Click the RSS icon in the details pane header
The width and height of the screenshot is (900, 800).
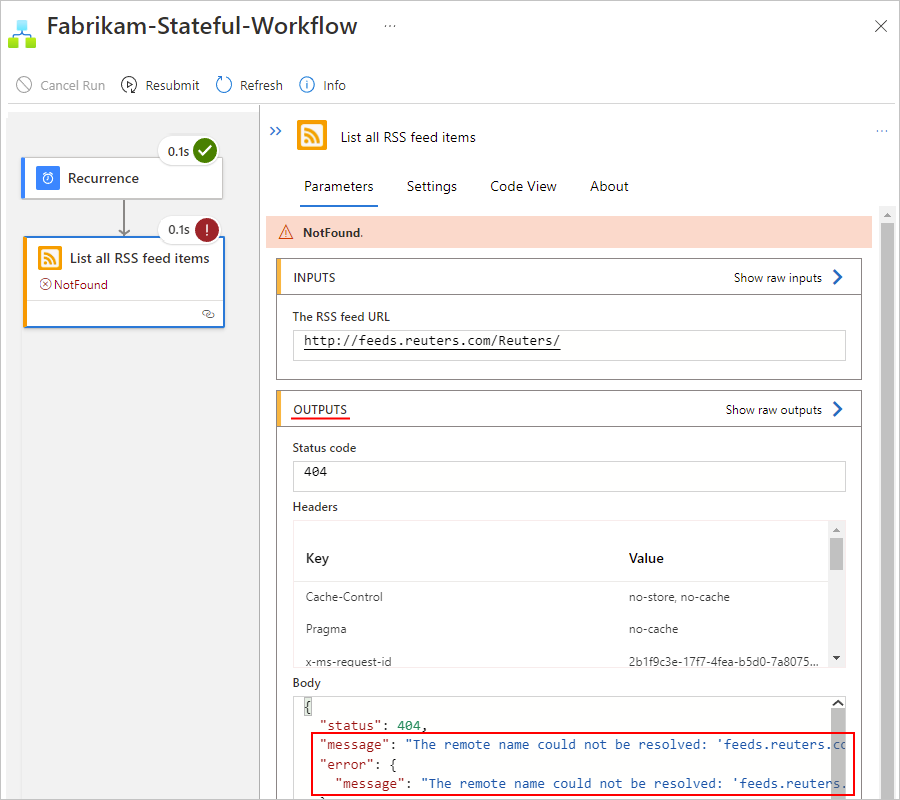312,135
